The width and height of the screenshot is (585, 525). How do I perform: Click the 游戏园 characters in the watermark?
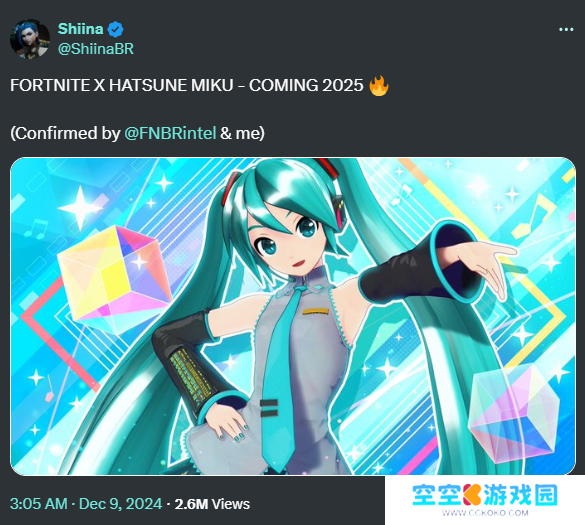click(521, 494)
